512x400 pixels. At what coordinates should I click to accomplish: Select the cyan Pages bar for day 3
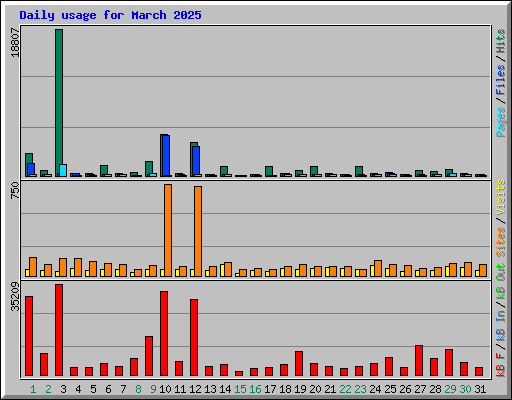tap(63, 170)
